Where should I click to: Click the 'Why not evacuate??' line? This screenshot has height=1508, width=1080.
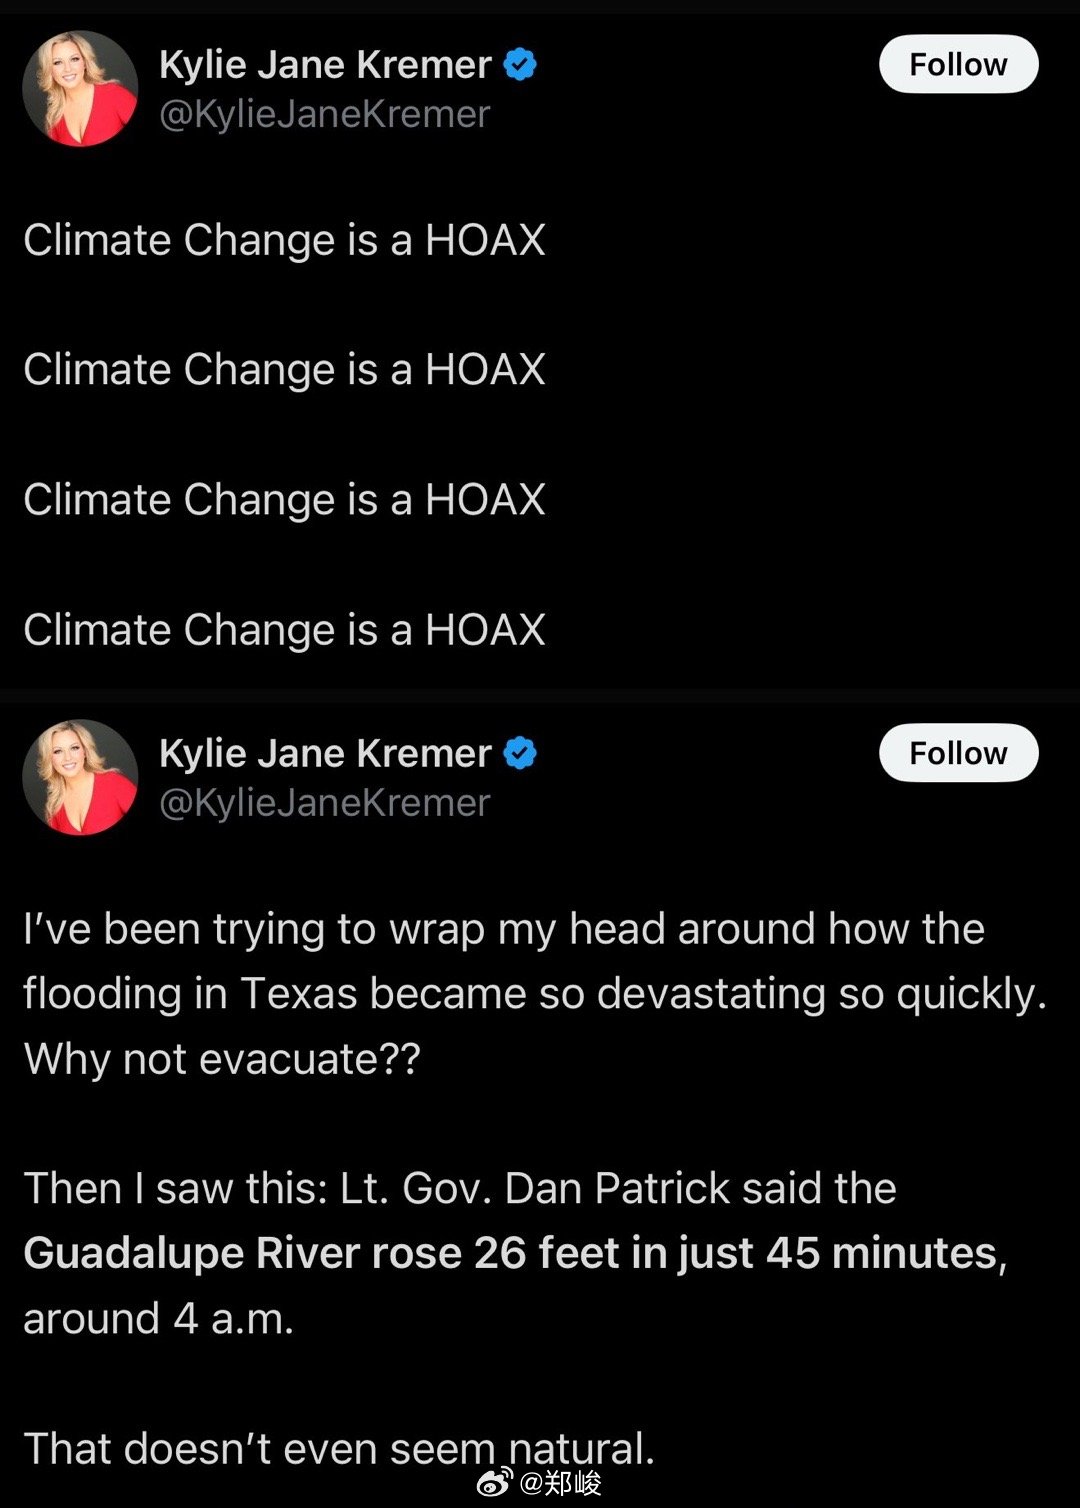point(222,1060)
